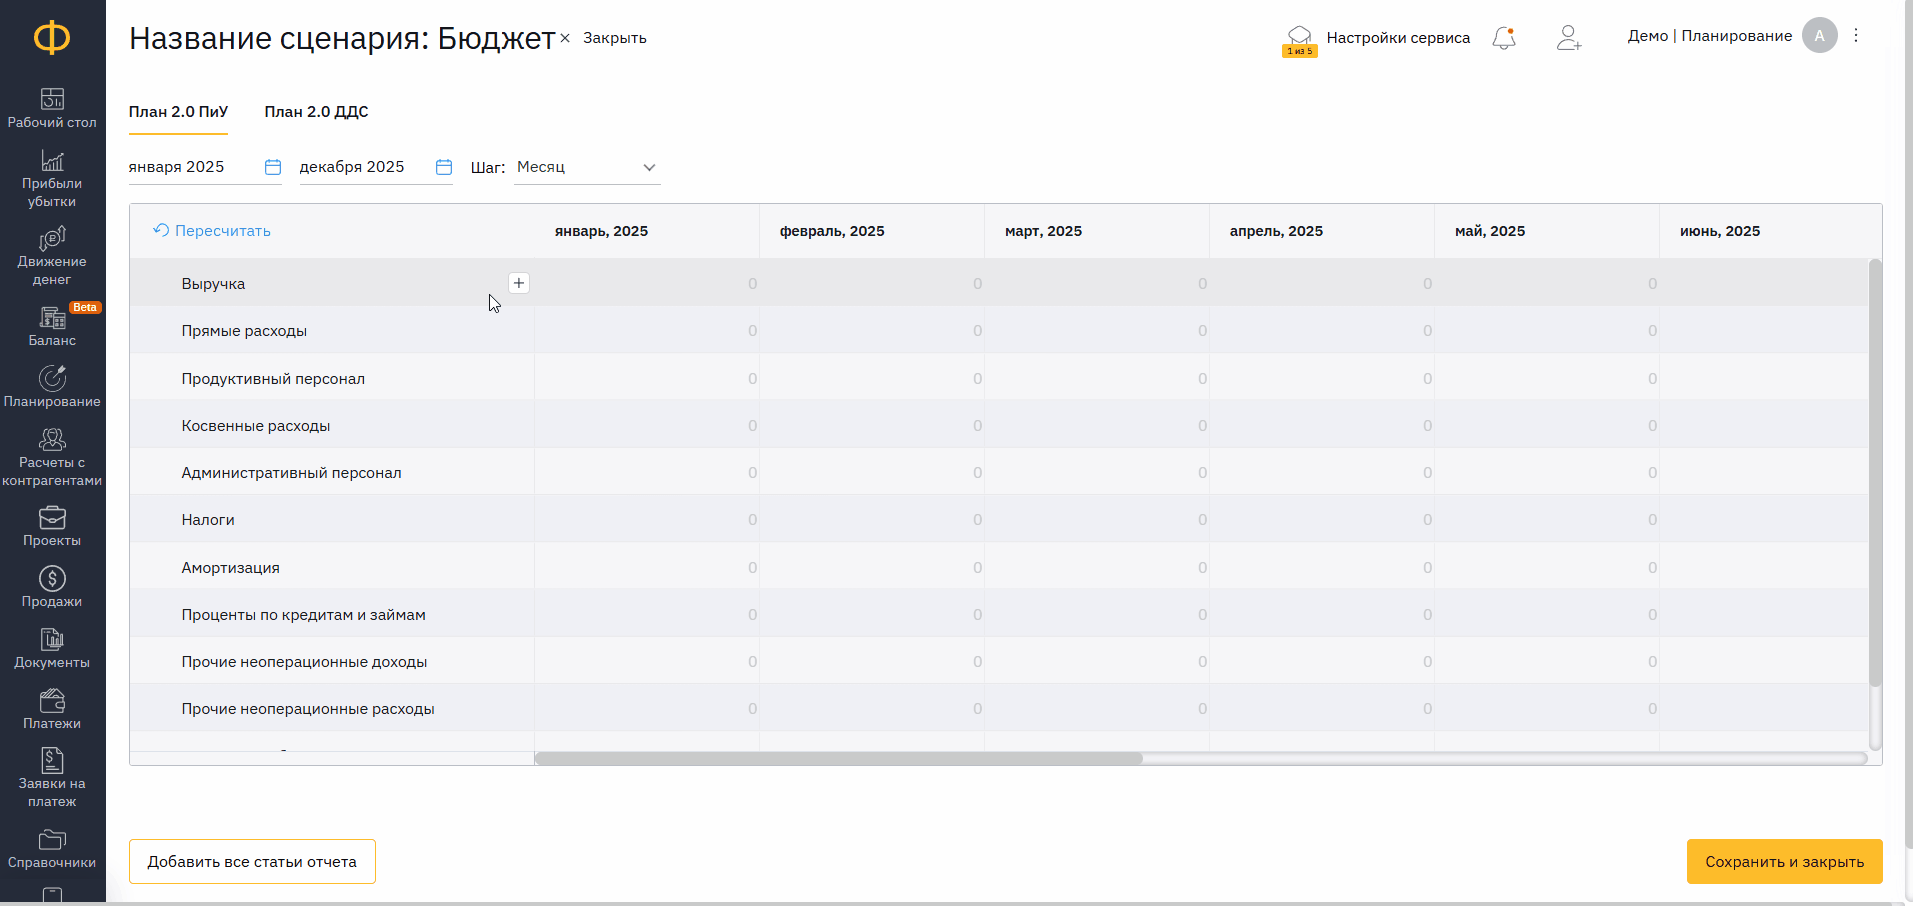Click the horizontal table scrollbar
Image resolution: width=1913 pixels, height=906 pixels.
[x=838, y=758]
